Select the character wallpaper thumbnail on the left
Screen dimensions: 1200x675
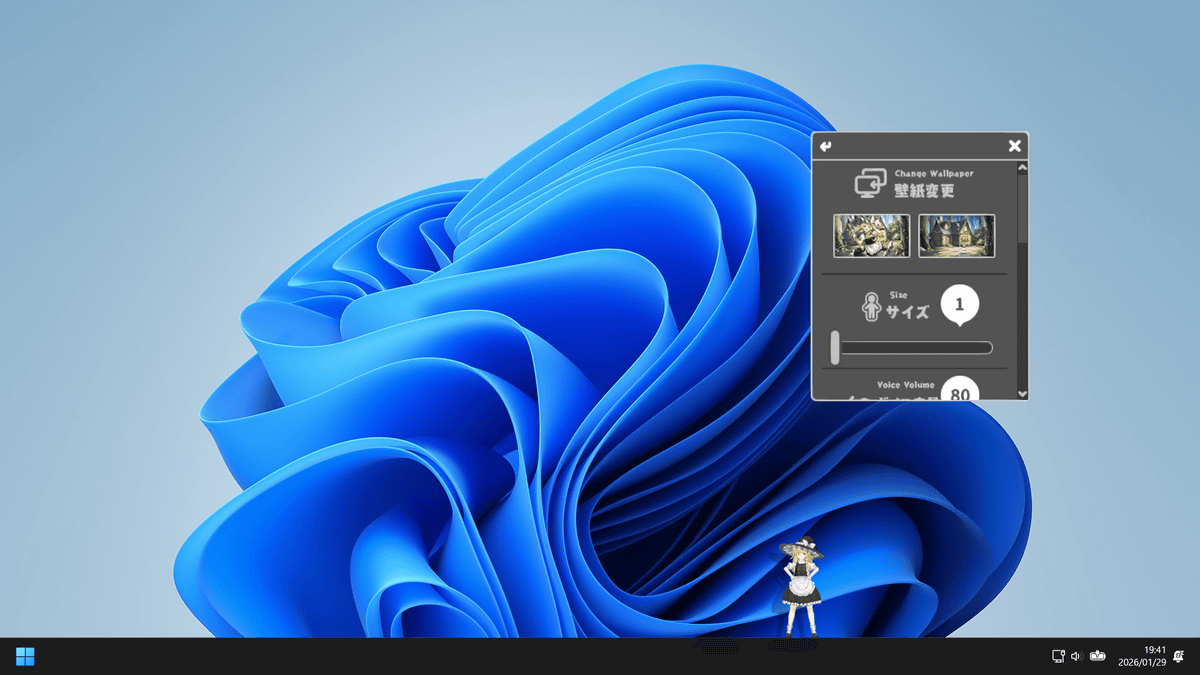tap(872, 236)
